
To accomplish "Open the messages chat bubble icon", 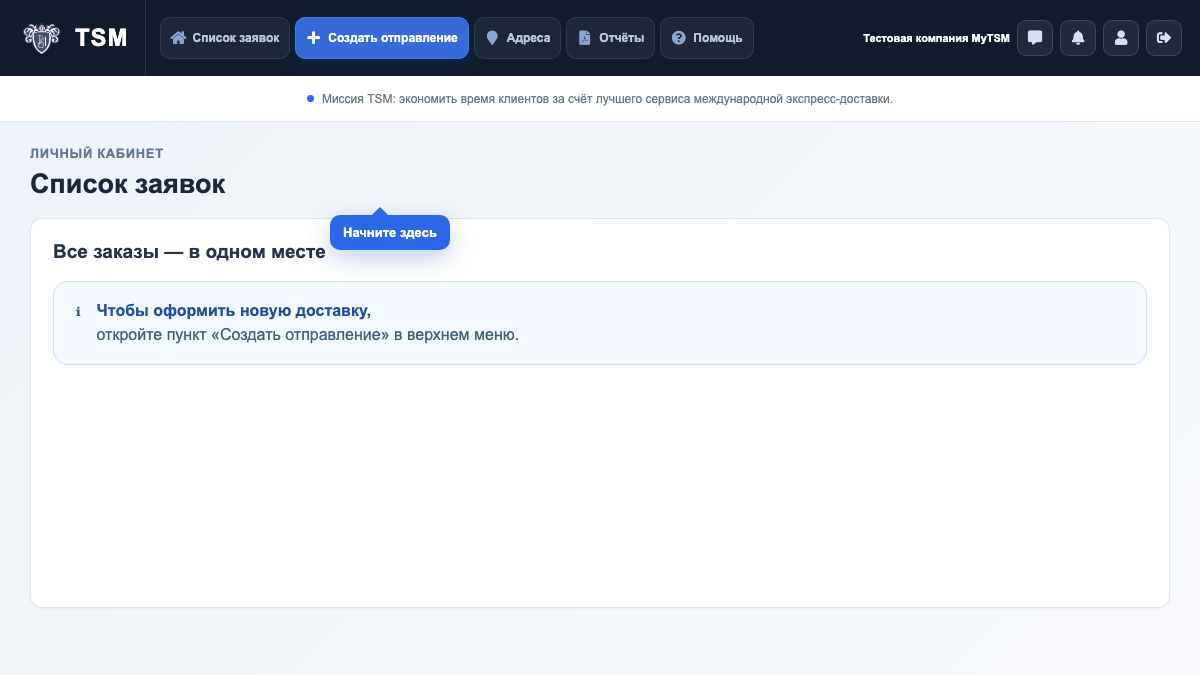I will (1035, 38).
